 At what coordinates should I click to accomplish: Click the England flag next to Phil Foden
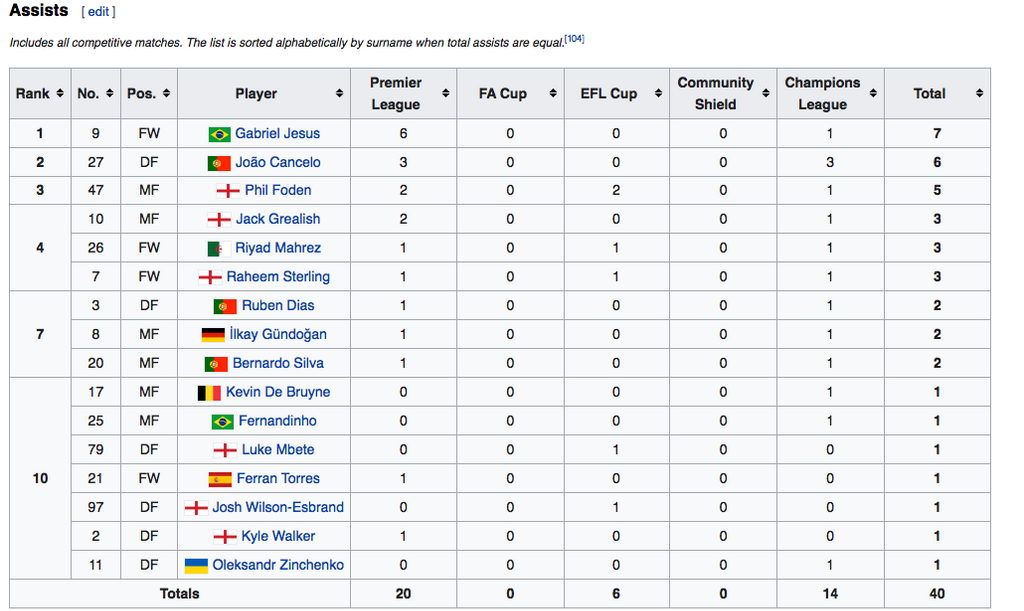229,191
